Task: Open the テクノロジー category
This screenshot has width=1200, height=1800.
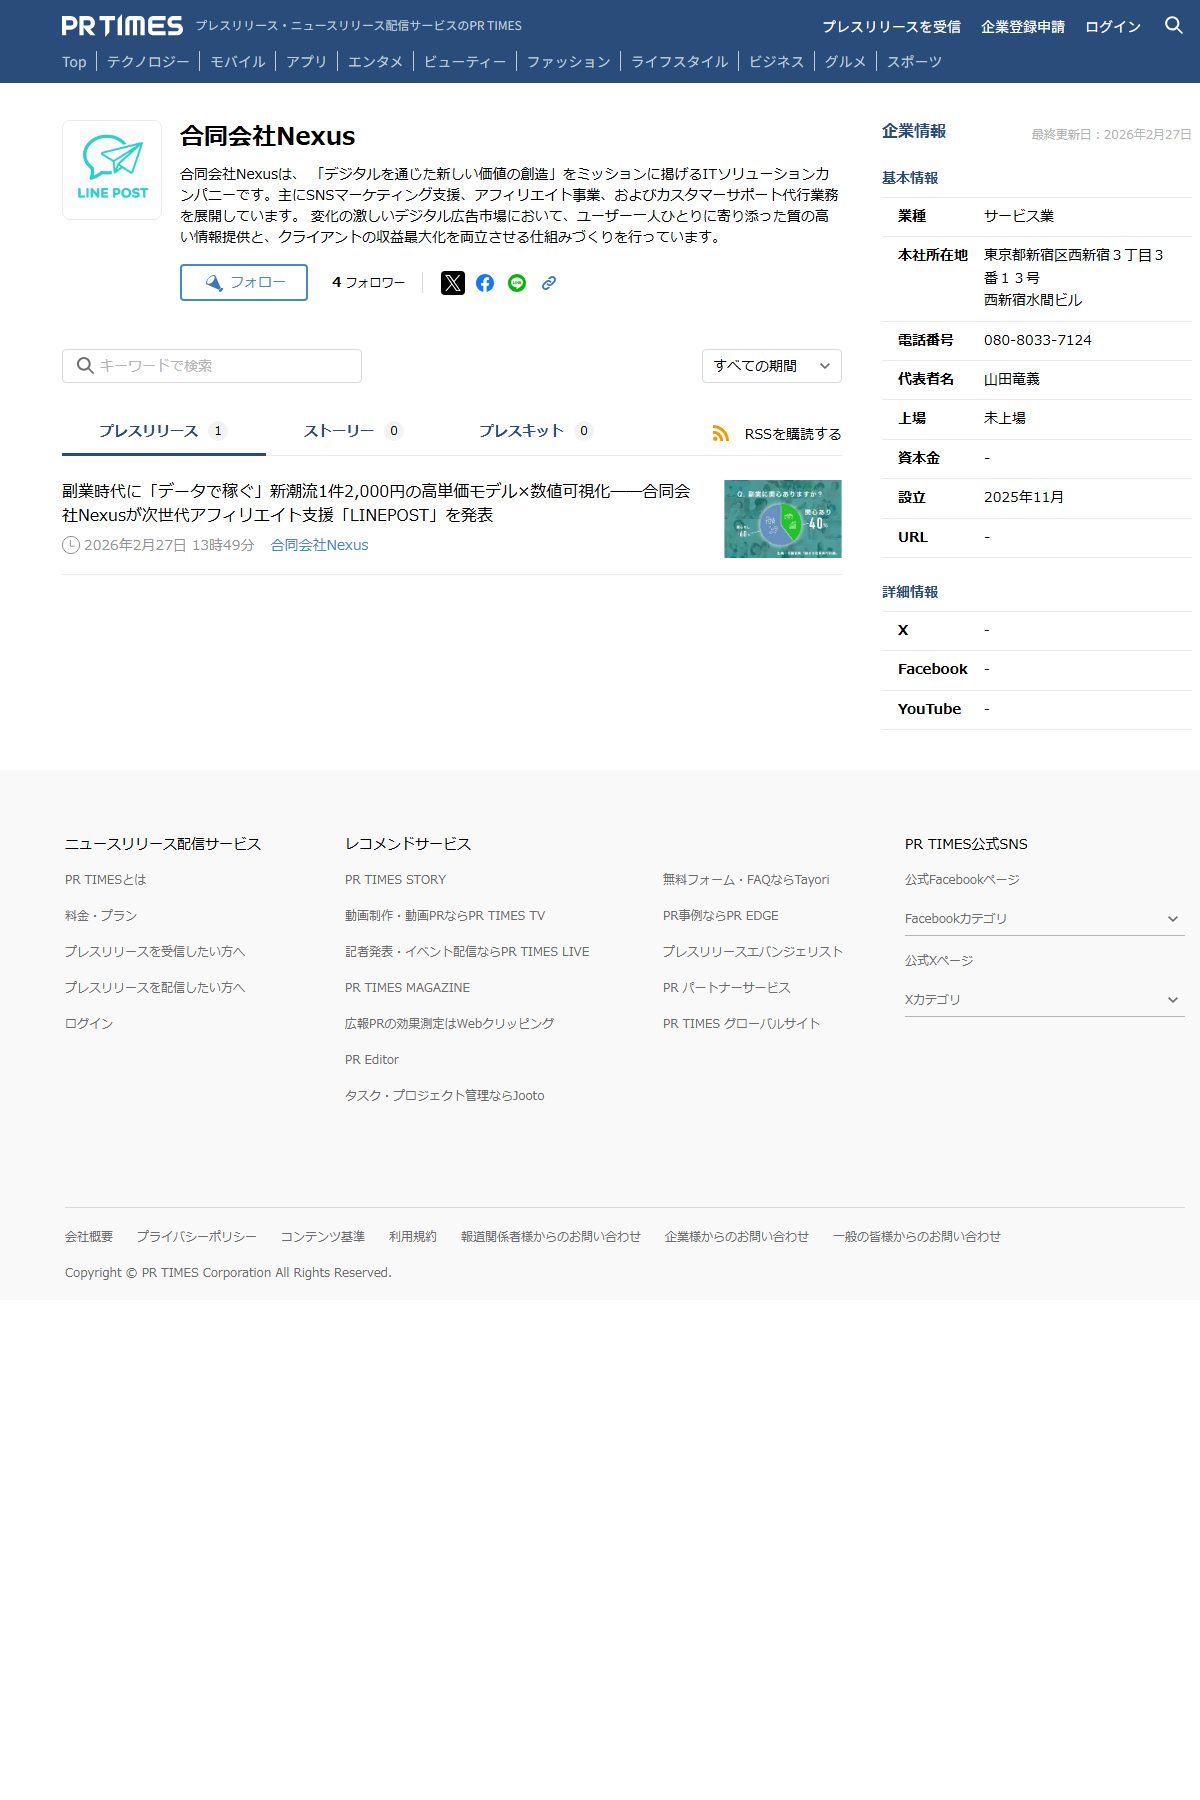Action: pos(148,62)
